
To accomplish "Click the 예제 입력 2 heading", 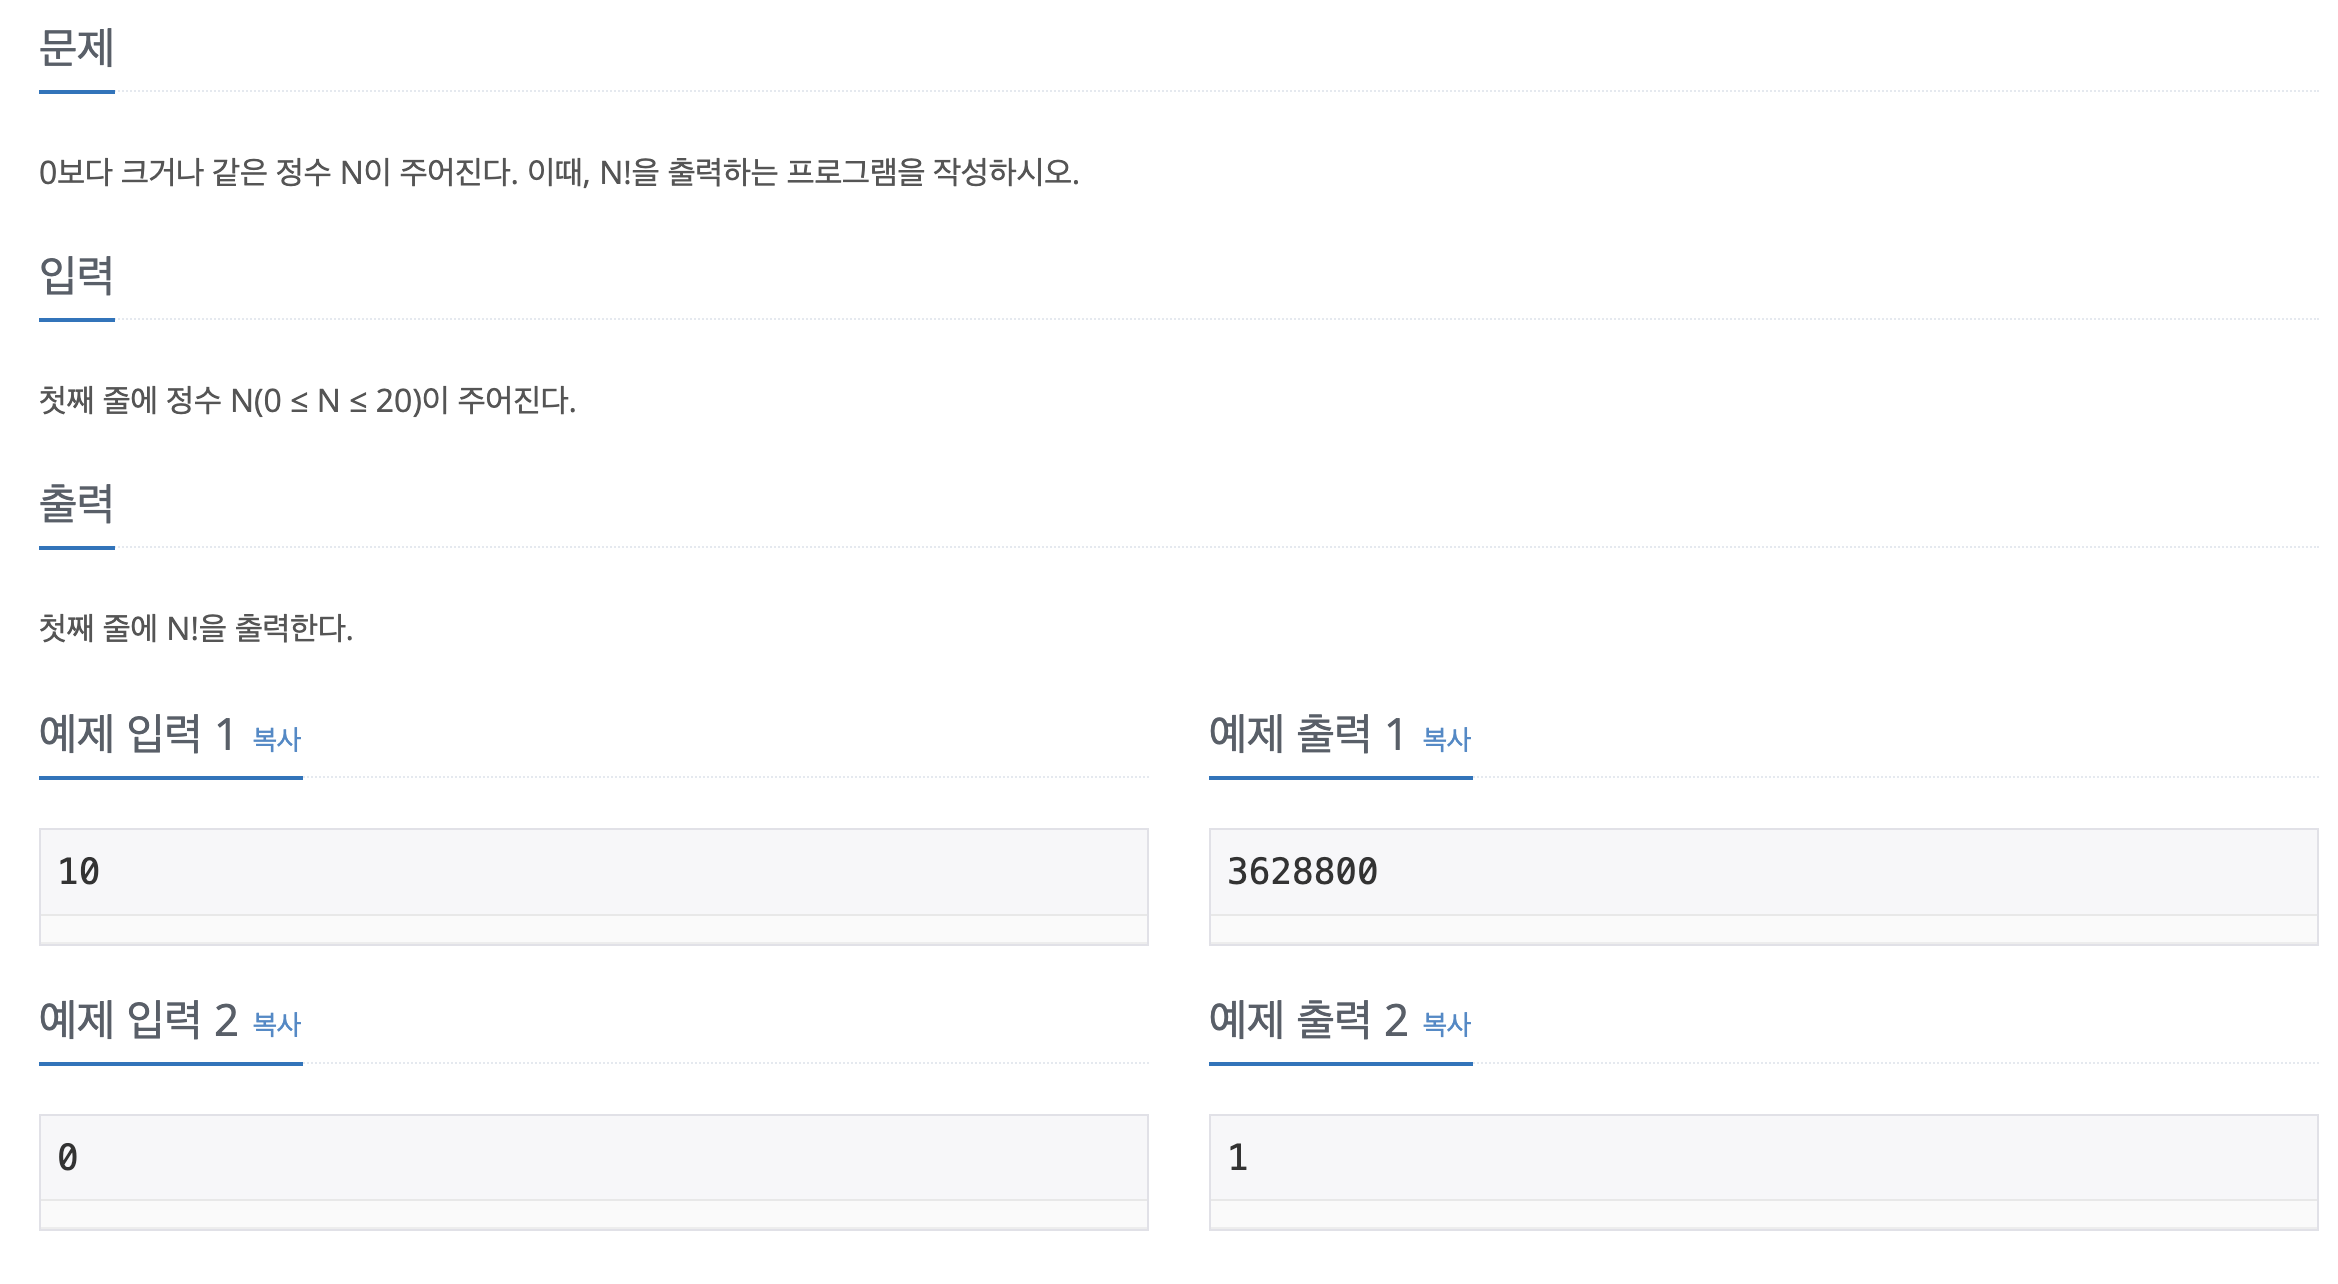I will tap(138, 1020).
